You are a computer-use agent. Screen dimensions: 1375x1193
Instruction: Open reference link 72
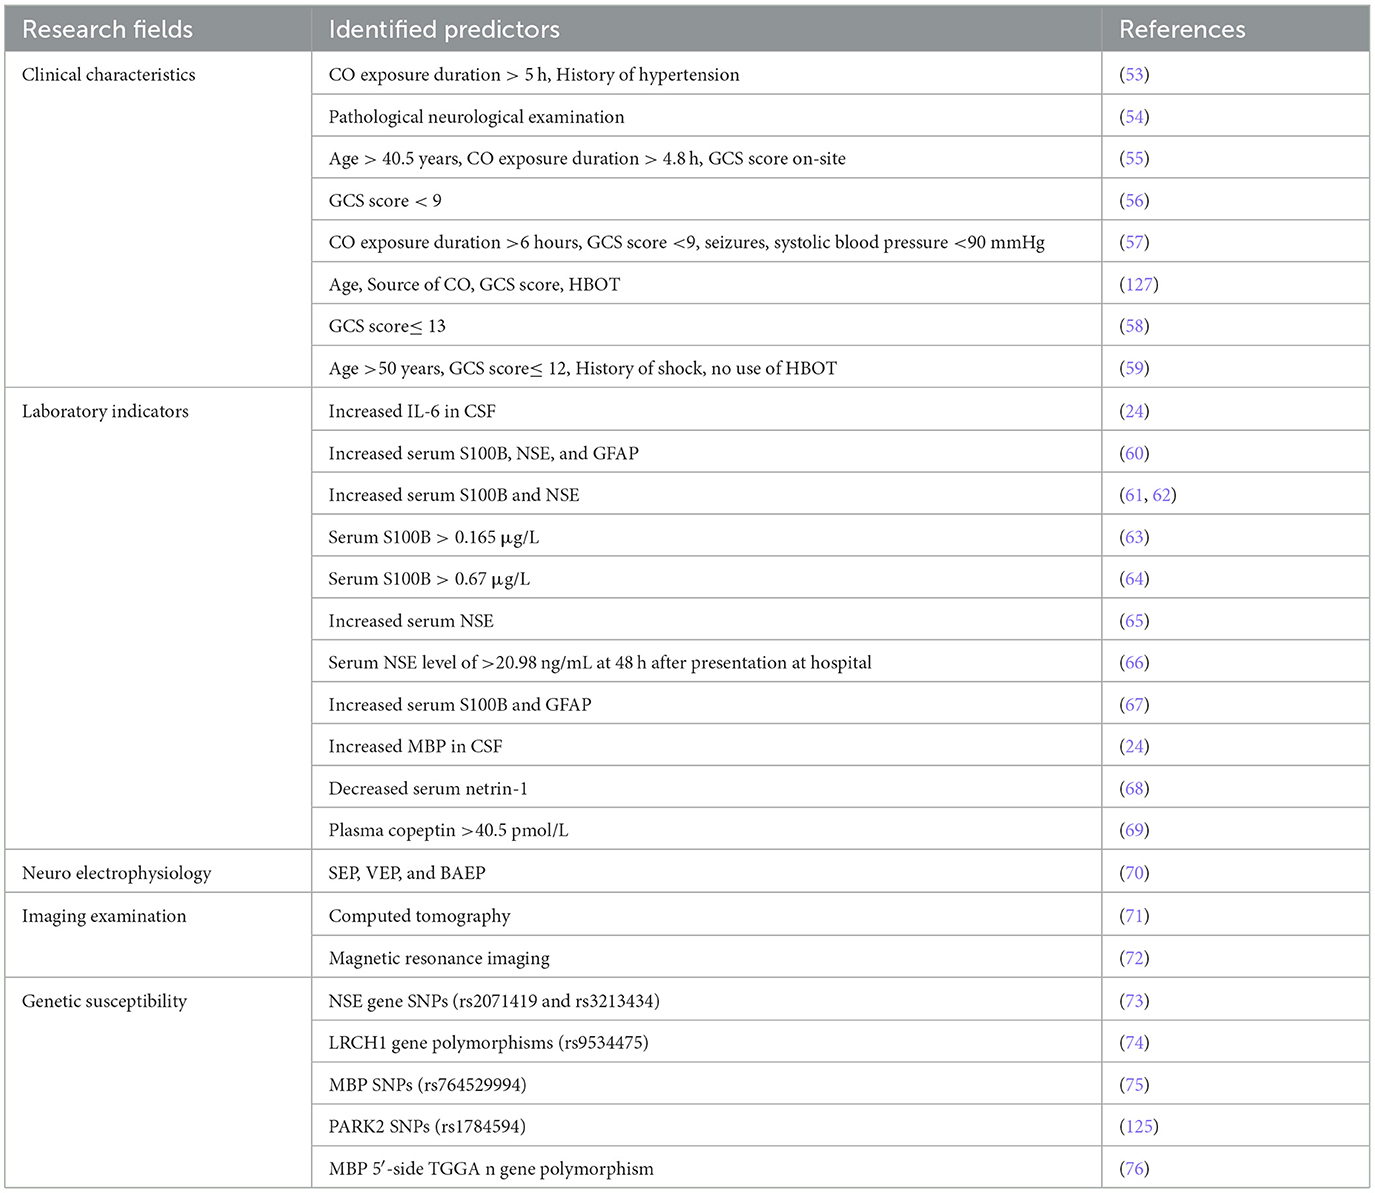point(1134,959)
